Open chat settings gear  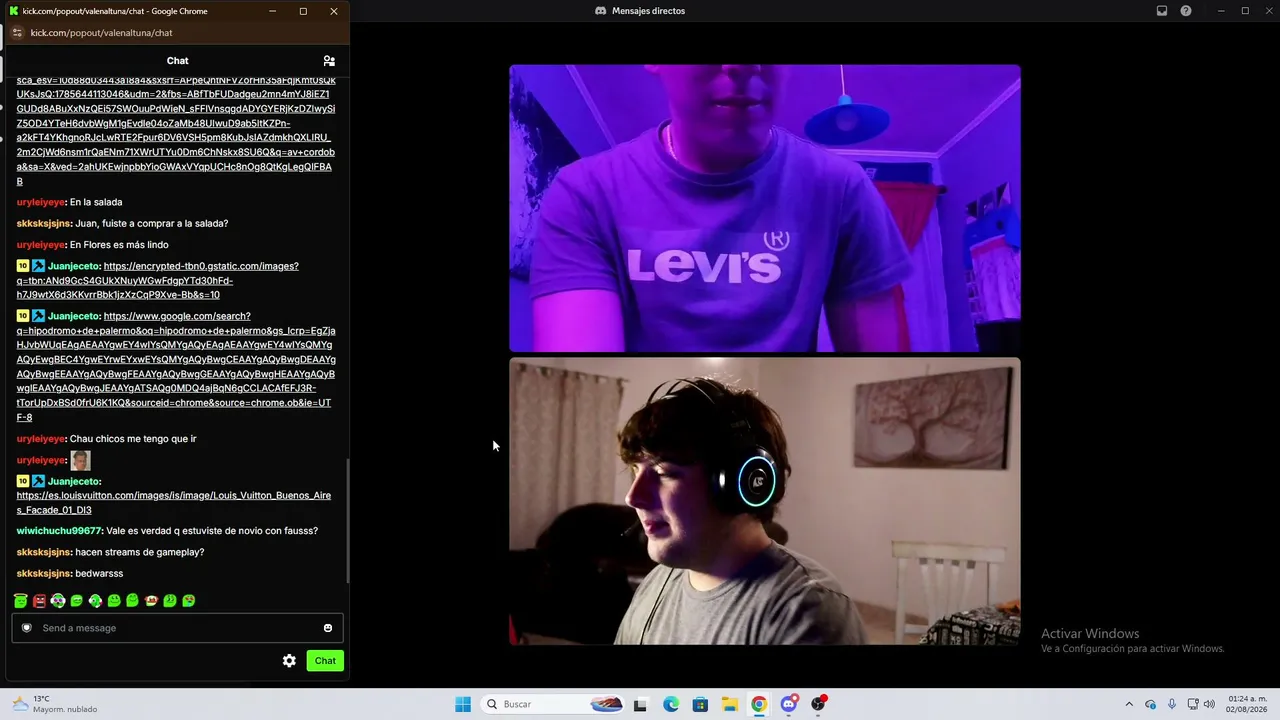pyautogui.click(x=289, y=661)
